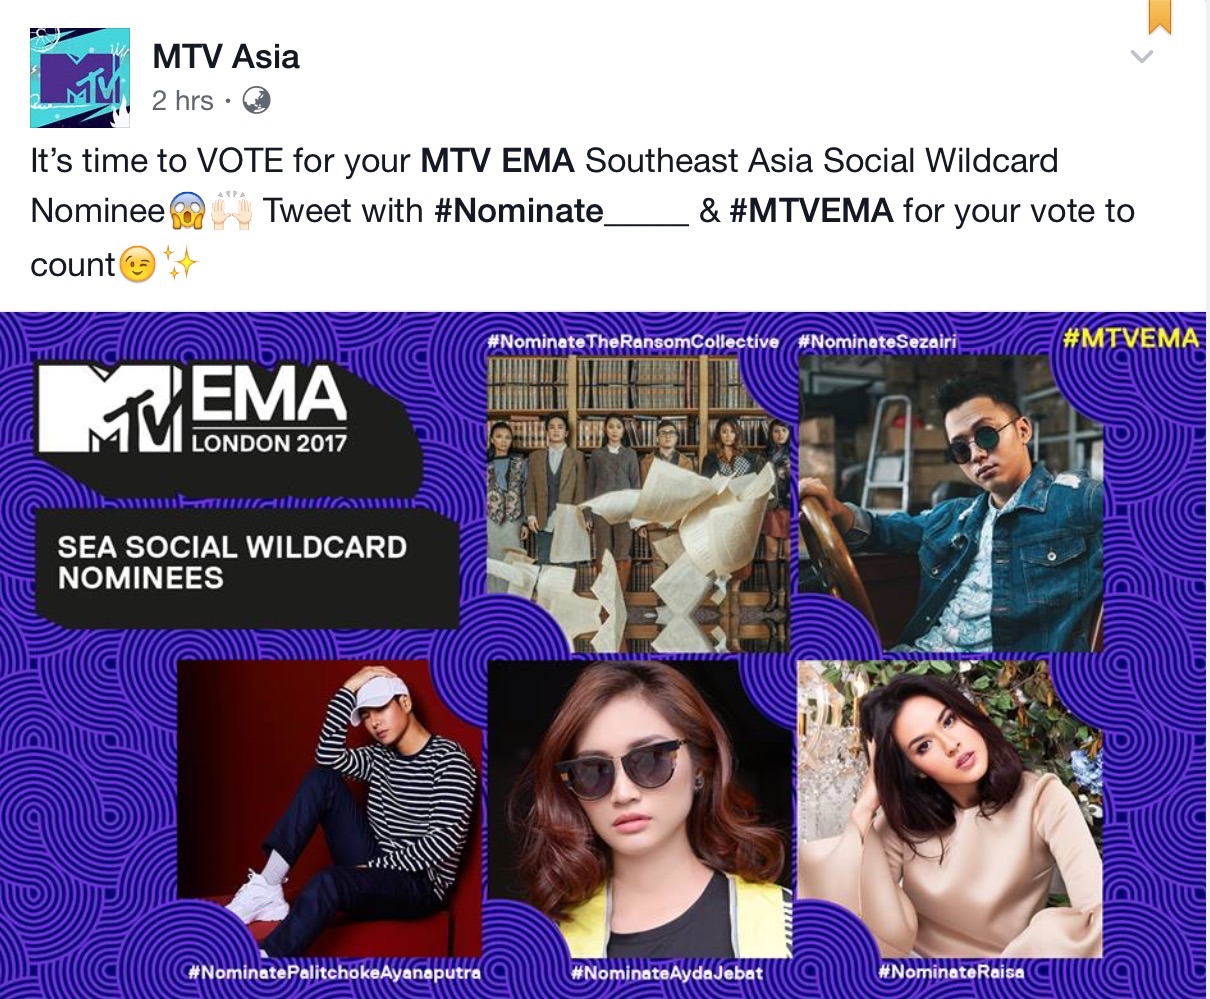The height and width of the screenshot is (999, 1210).
Task: Select the Palitchoke Ayanaputra striped-shirt photo
Action: coord(329,806)
